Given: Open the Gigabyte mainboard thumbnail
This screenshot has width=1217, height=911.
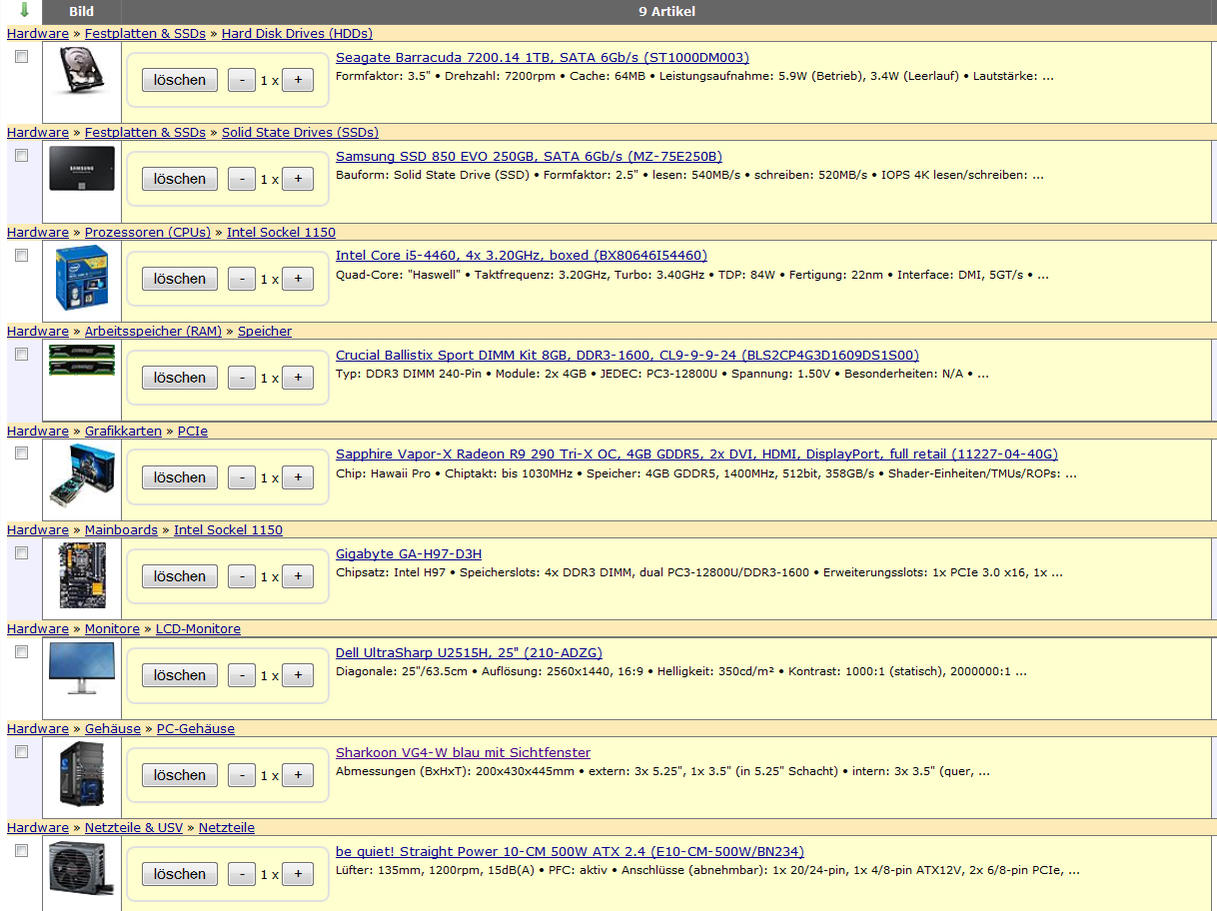Looking at the screenshot, I should (82, 575).
